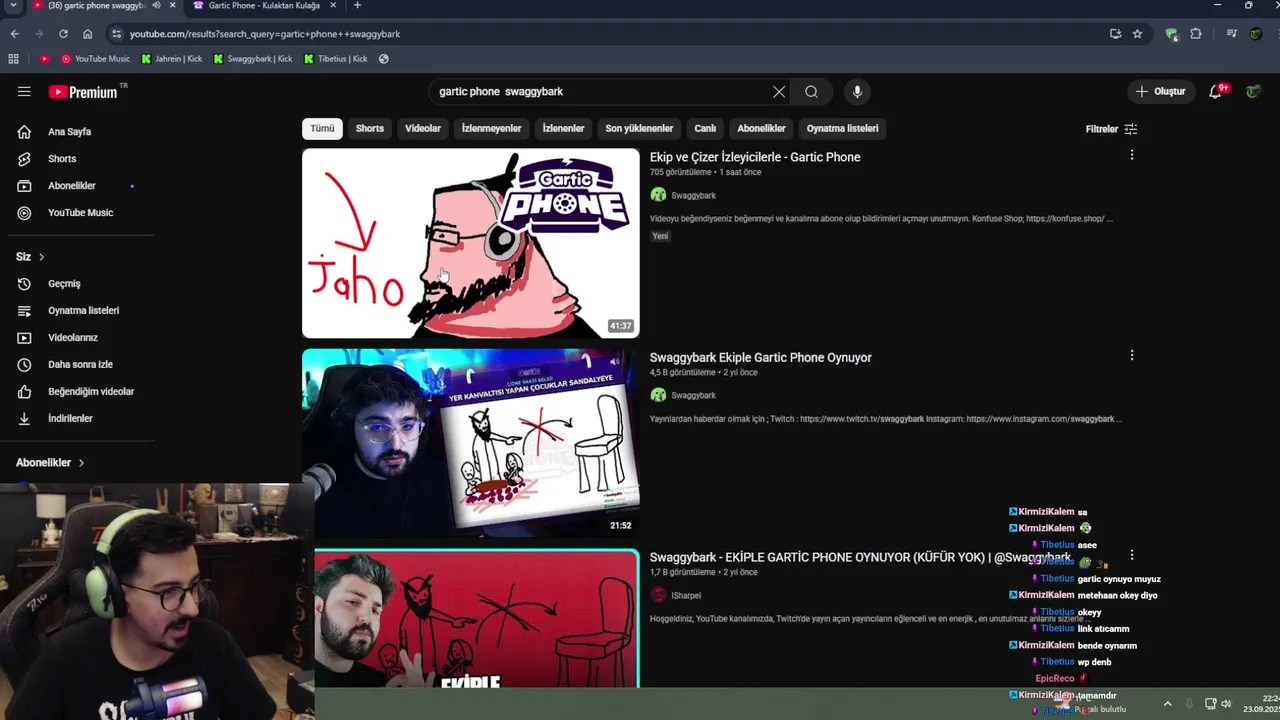Screen dimensions: 1280x720
Task: Open options menu for Ekip ve Çizer video
Action: (1132, 155)
